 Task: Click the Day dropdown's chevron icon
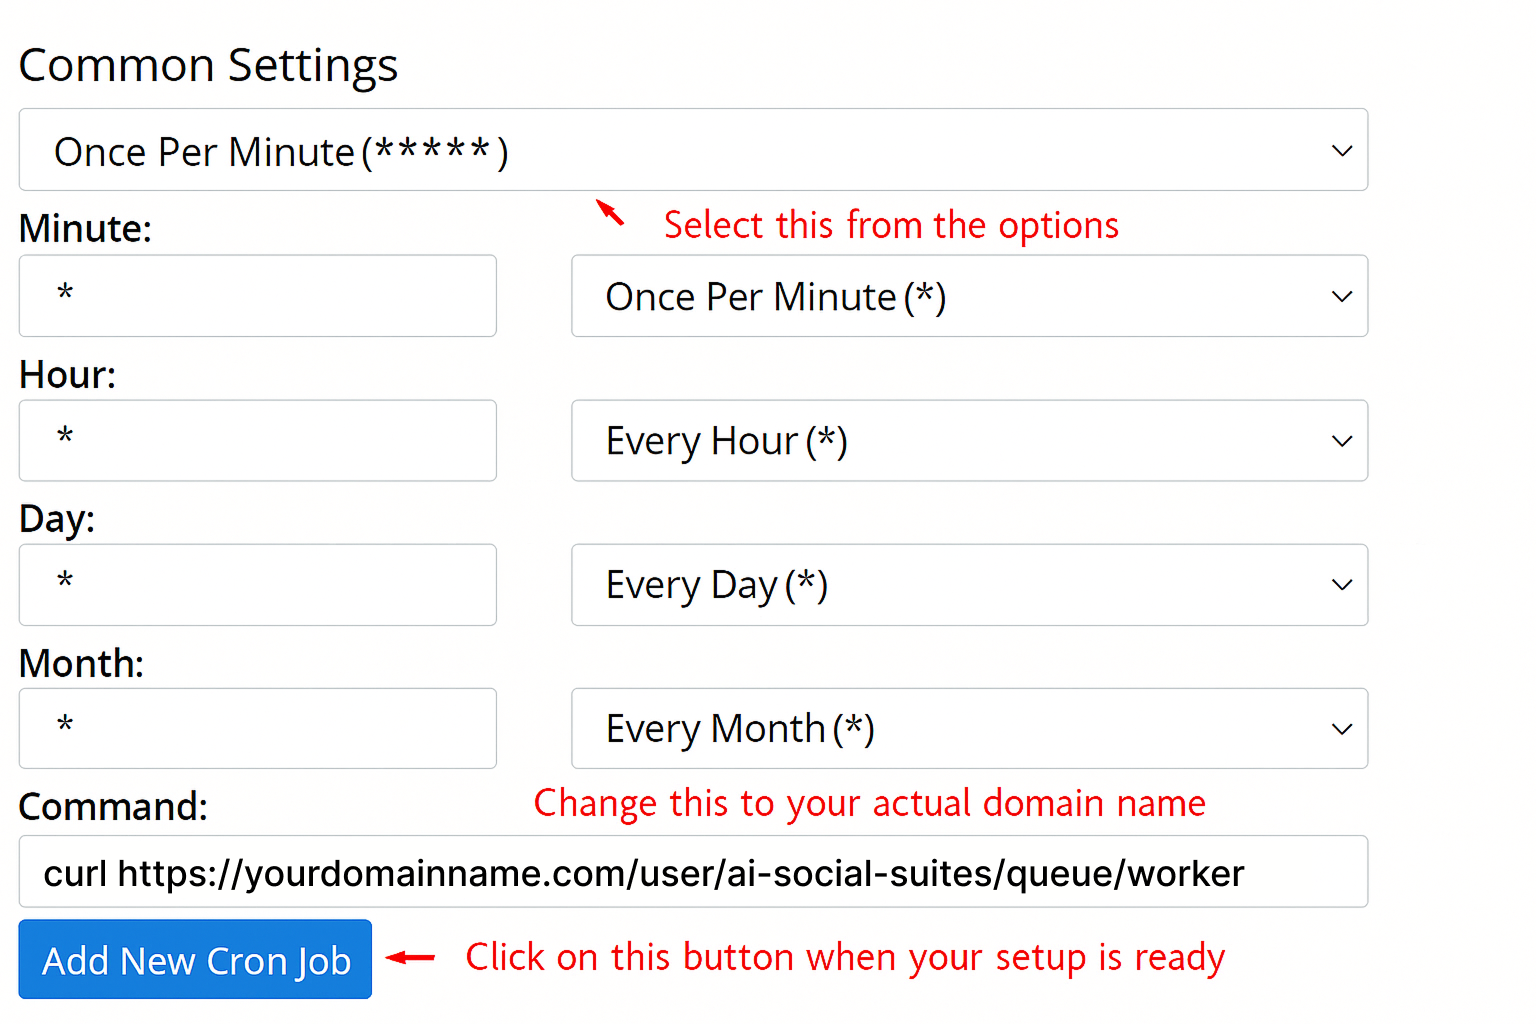click(1341, 585)
